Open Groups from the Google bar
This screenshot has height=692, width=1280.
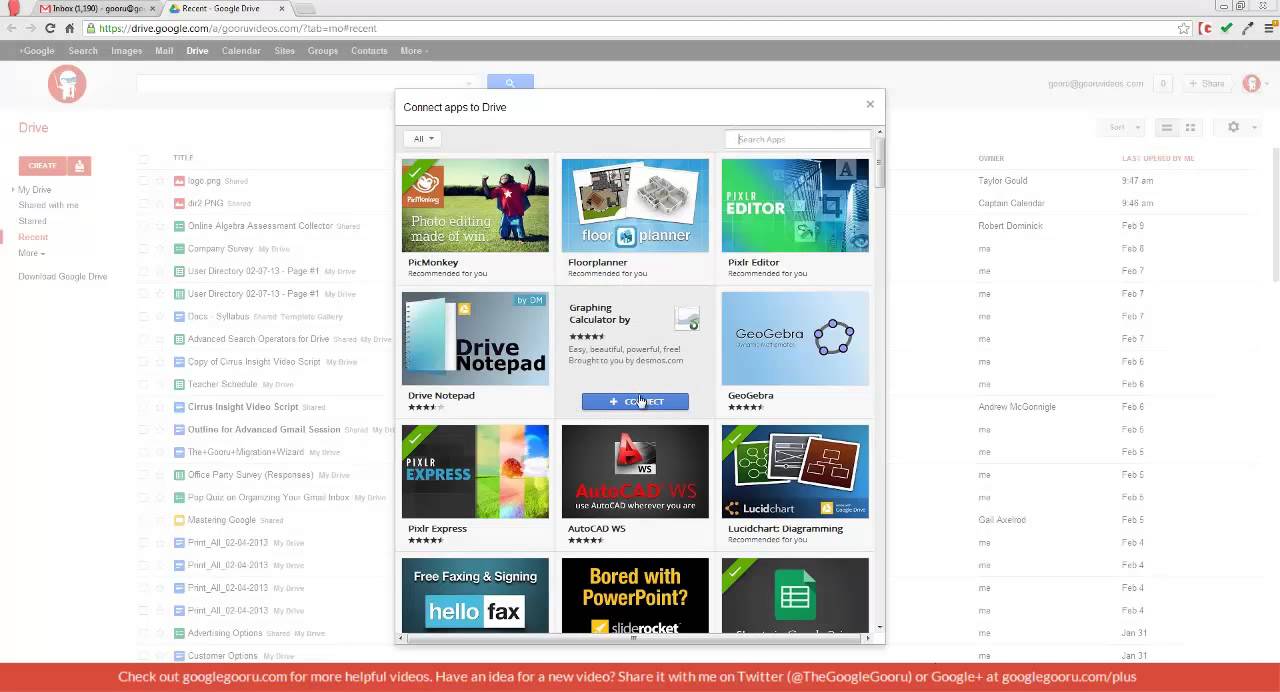(323, 51)
